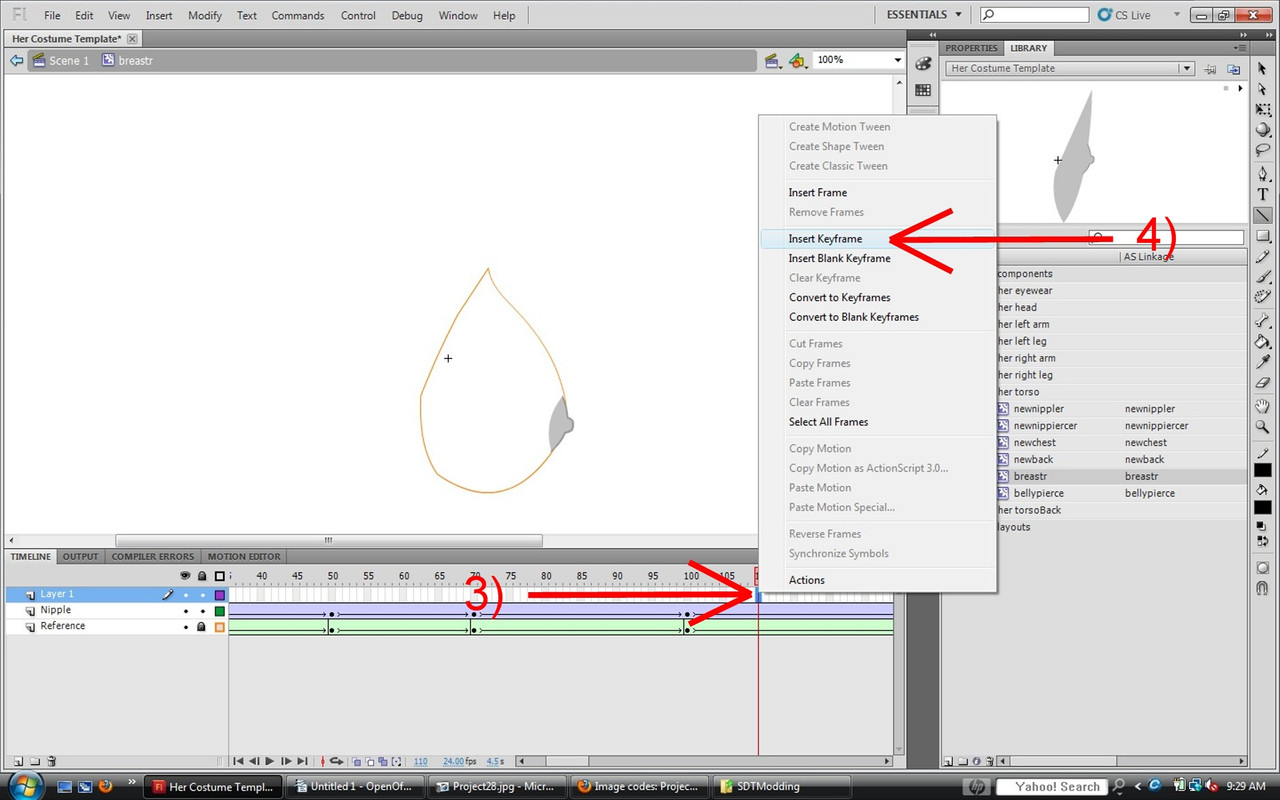Image resolution: width=1280 pixels, height=800 pixels.
Task: Toggle lock on the Reference layer
Action: click(202, 627)
